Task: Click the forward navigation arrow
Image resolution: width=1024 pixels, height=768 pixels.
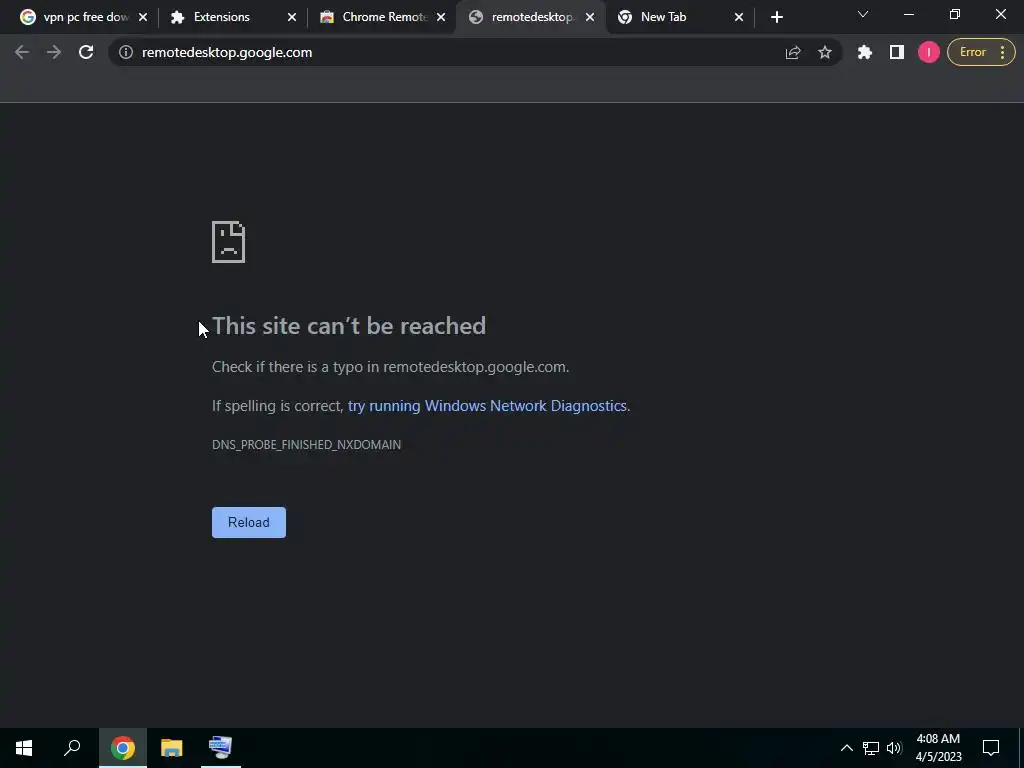Action: click(x=54, y=52)
